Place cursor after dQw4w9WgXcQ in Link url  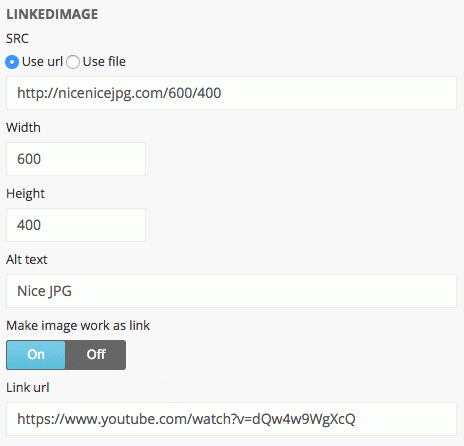[356, 419]
